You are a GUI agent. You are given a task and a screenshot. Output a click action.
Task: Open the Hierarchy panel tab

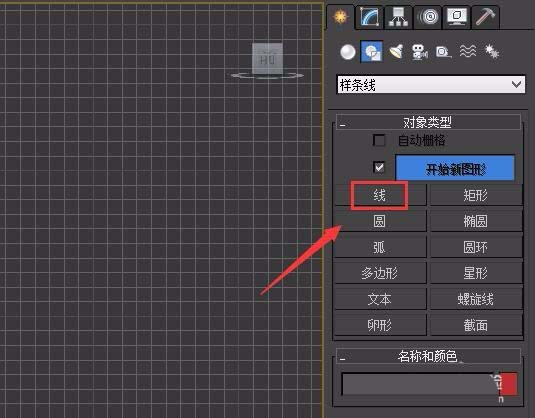click(x=398, y=16)
